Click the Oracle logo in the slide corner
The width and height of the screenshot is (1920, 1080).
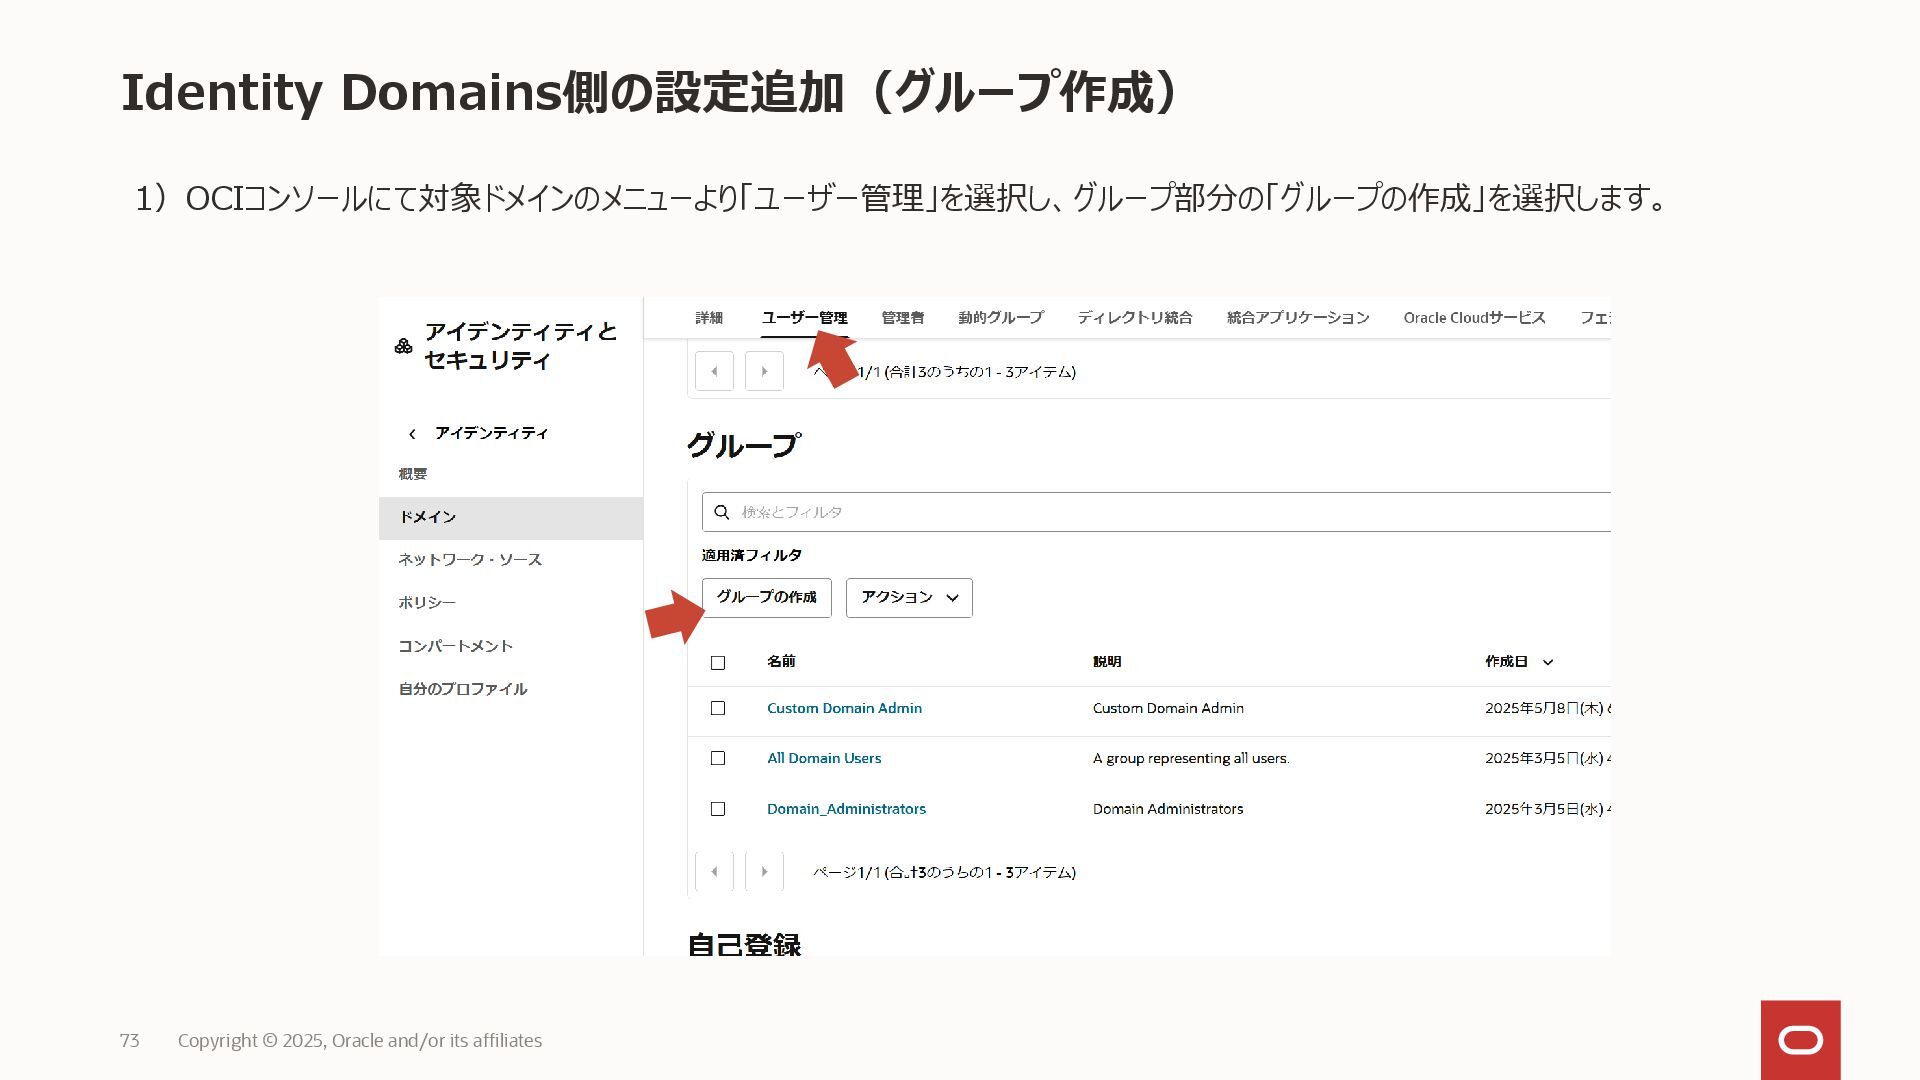click(x=1800, y=1040)
